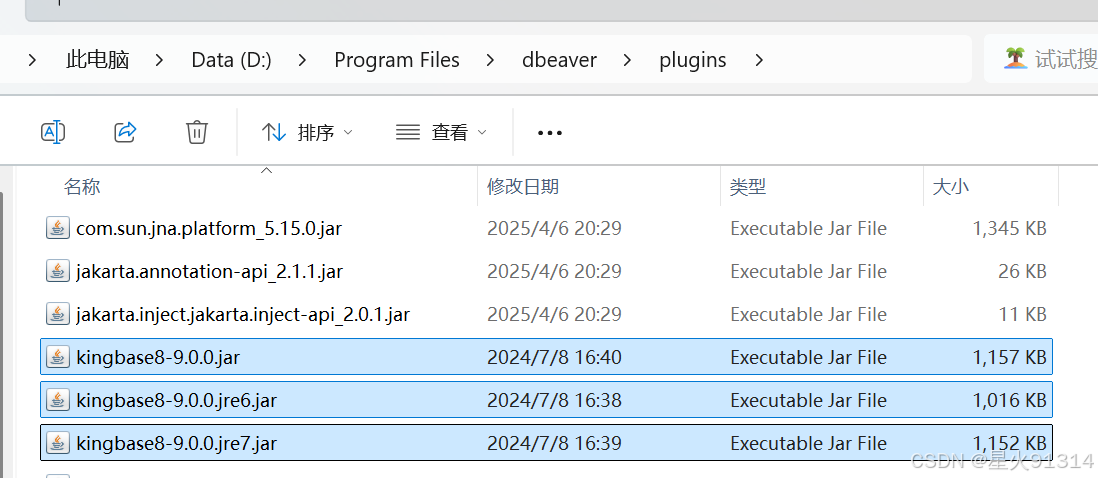Viewport: 1098px width, 478px height.
Task: Click jar icon of kingbase8-9.0.0.jre6.jar
Action: point(57,400)
